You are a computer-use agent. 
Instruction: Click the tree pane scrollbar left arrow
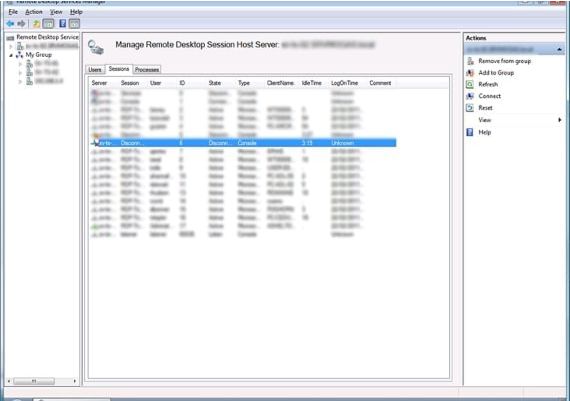[9, 381]
